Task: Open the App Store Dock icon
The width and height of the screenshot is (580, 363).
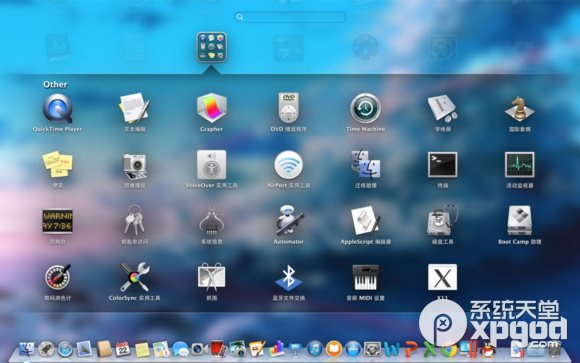Action: click(x=353, y=349)
